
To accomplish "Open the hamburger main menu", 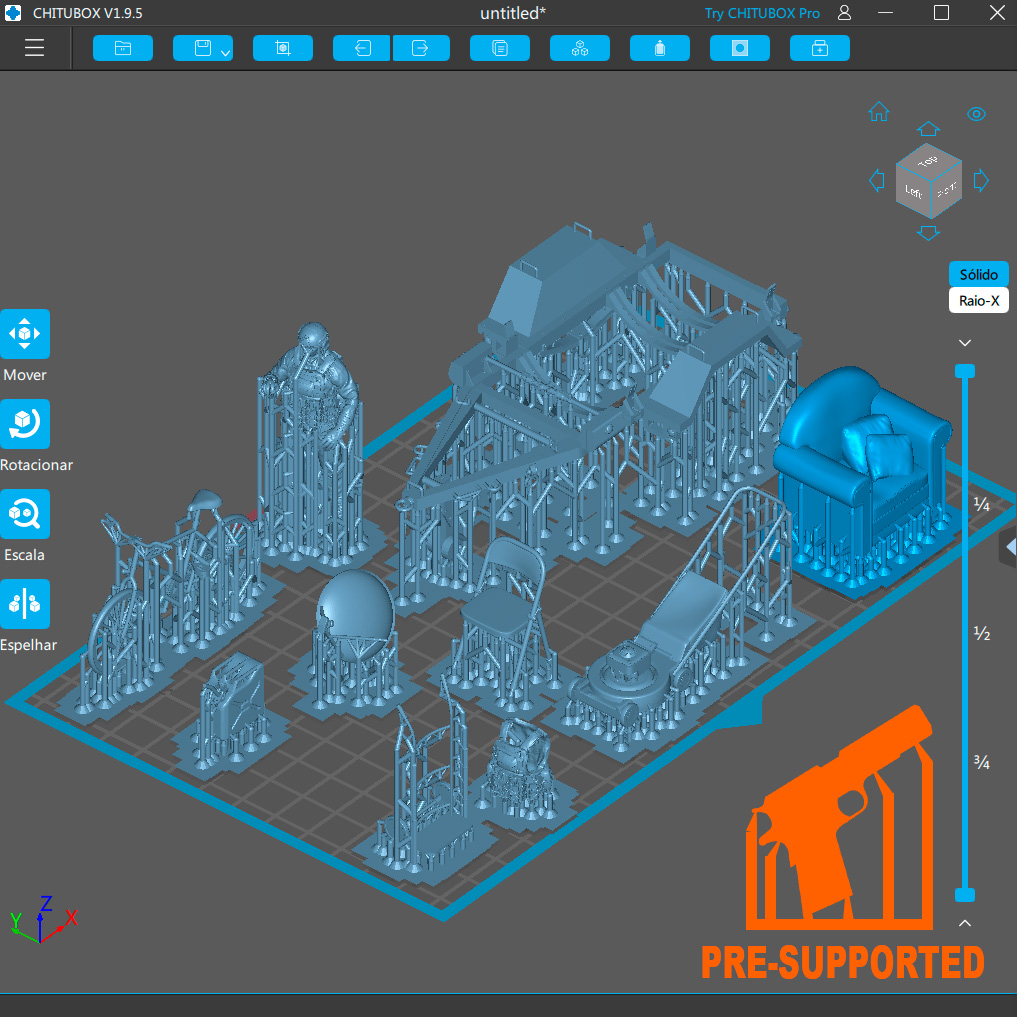I will pyautogui.click(x=34, y=48).
